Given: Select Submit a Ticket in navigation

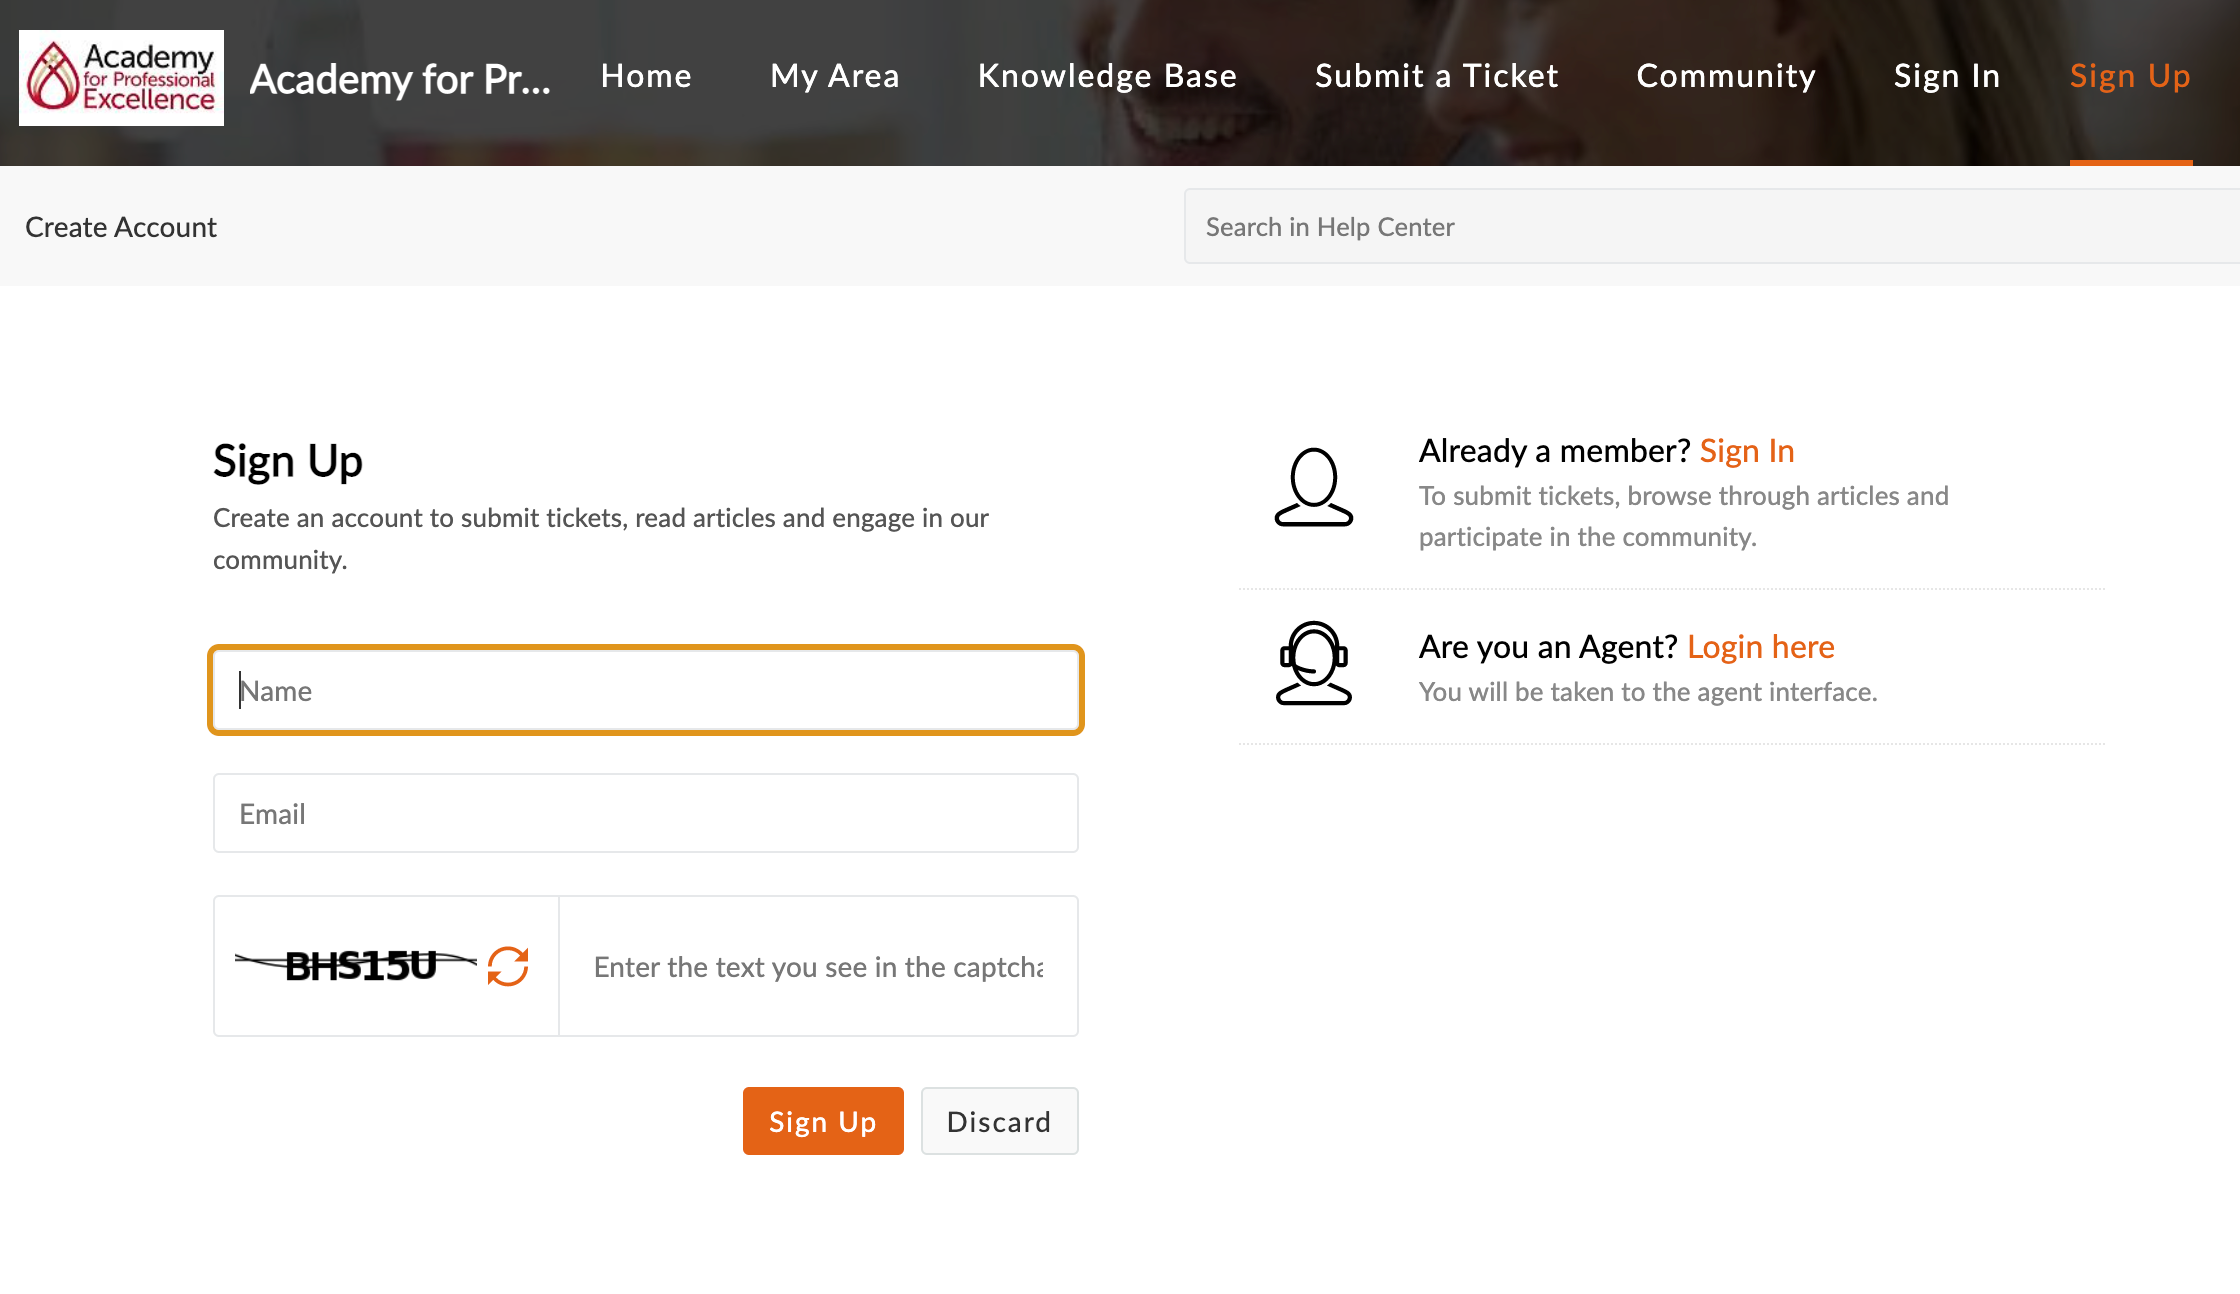Looking at the screenshot, I should click(x=1436, y=76).
